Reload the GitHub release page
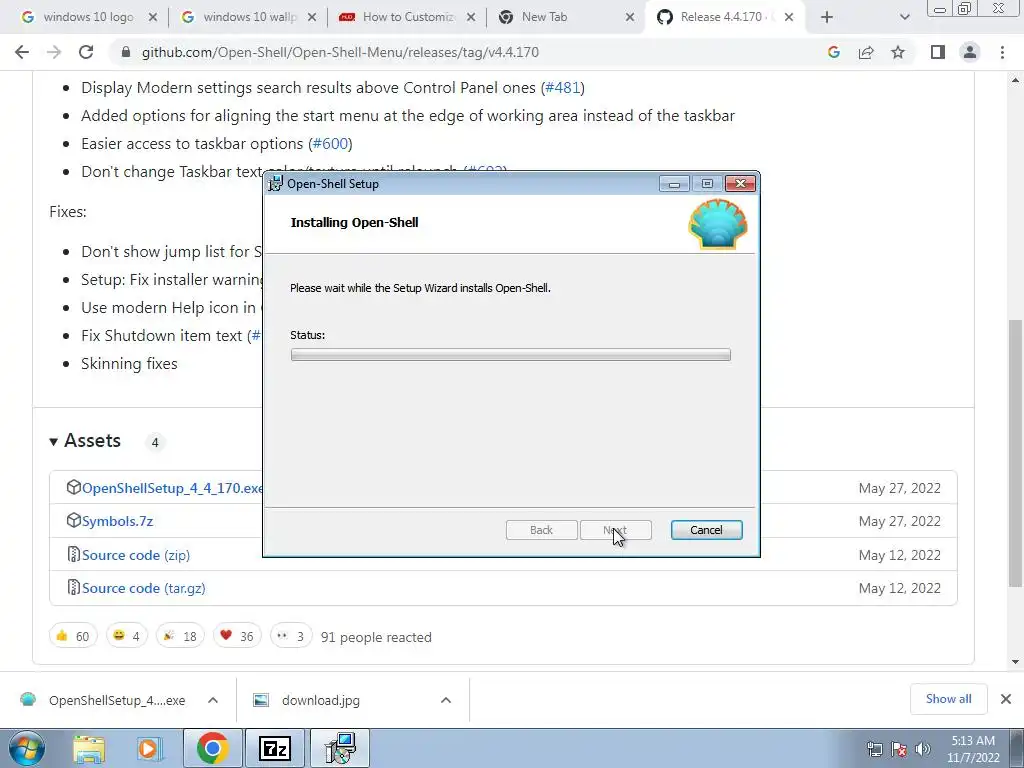This screenshot has height=768, width=1024. click(x=86, y=52)
